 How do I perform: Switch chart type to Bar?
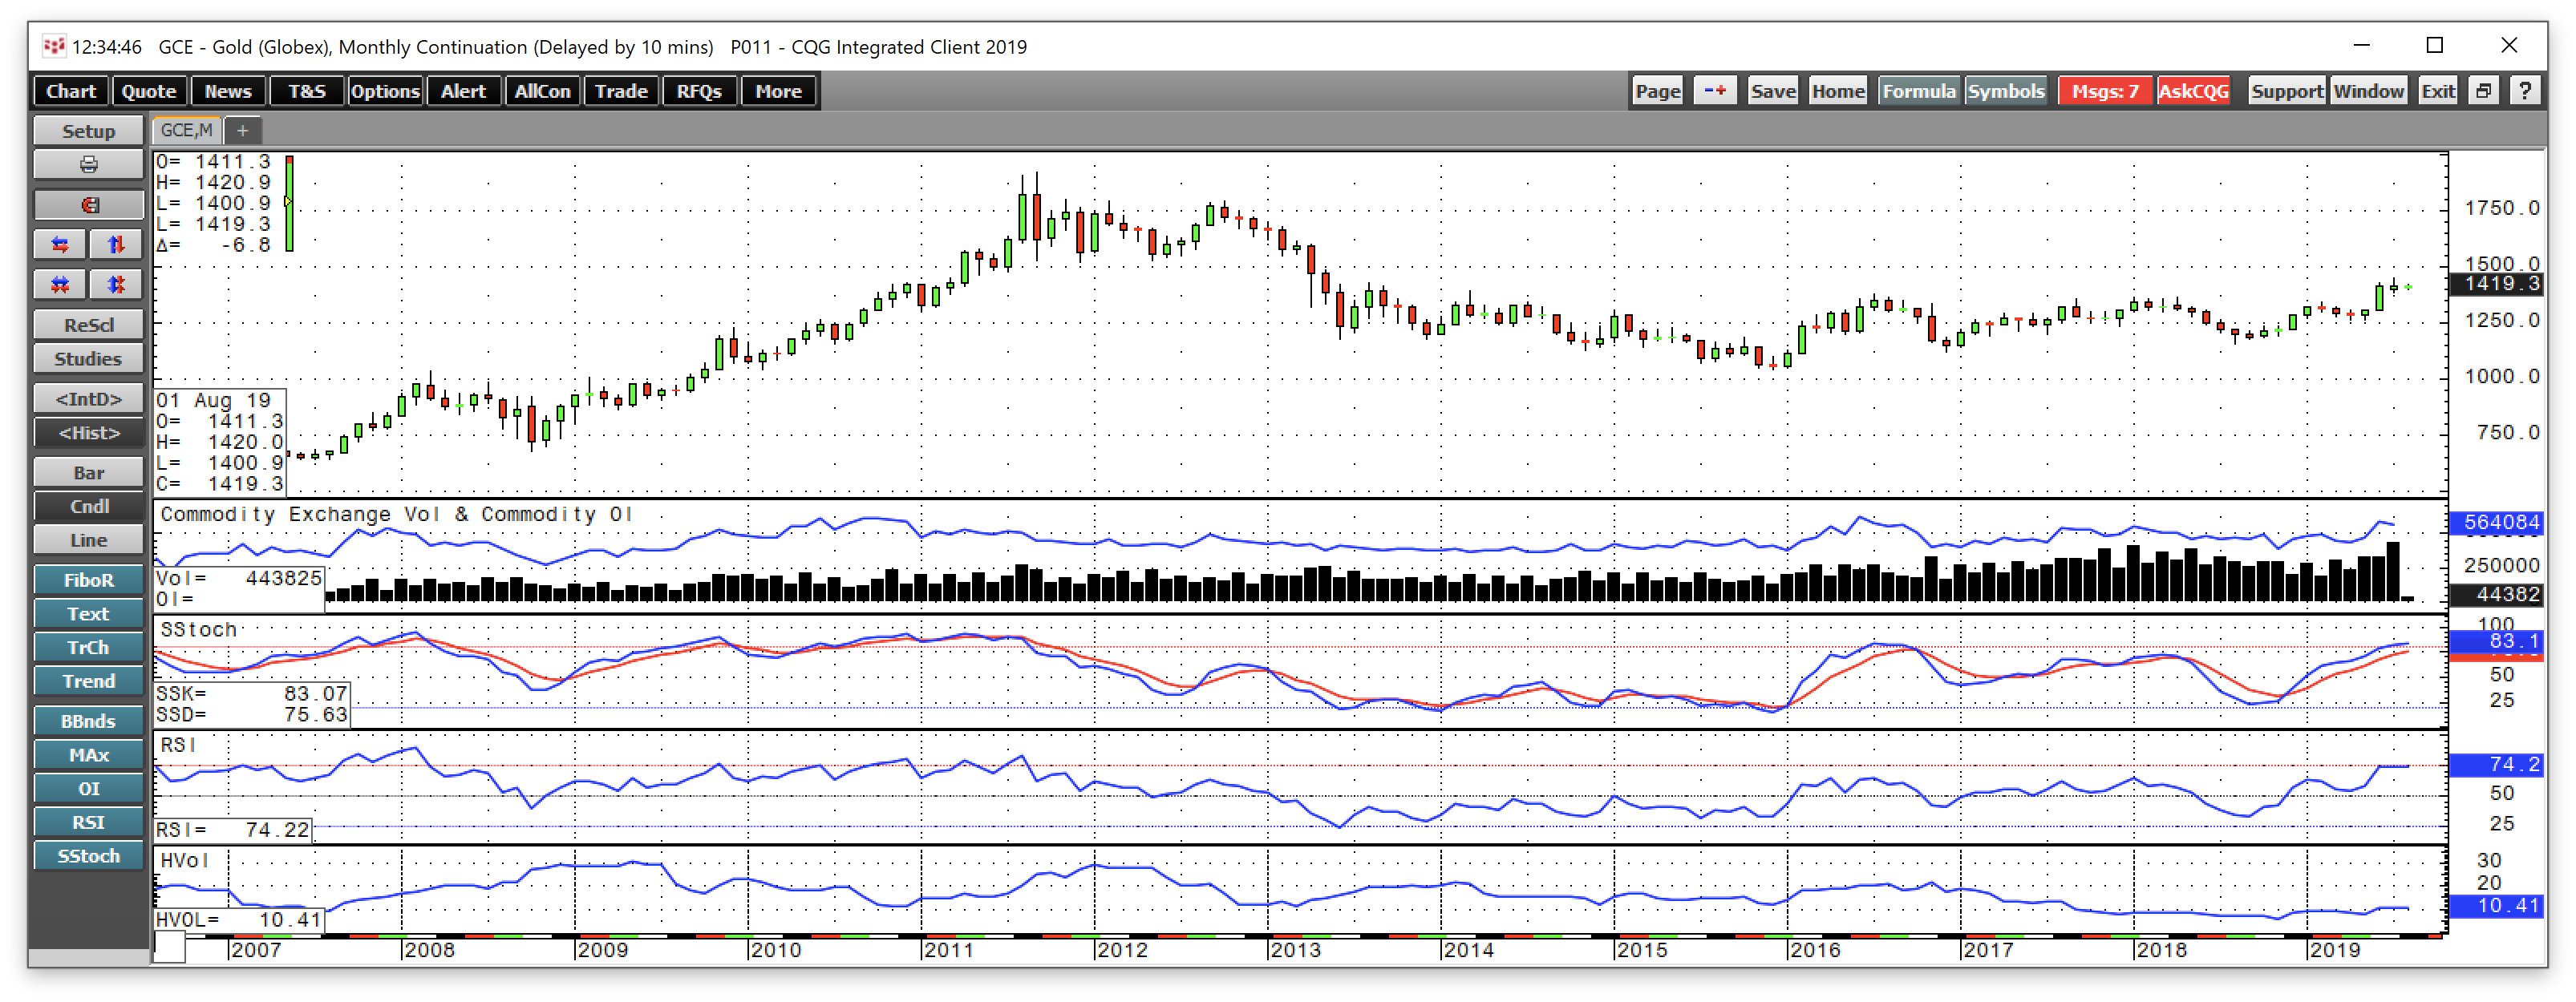88,473
